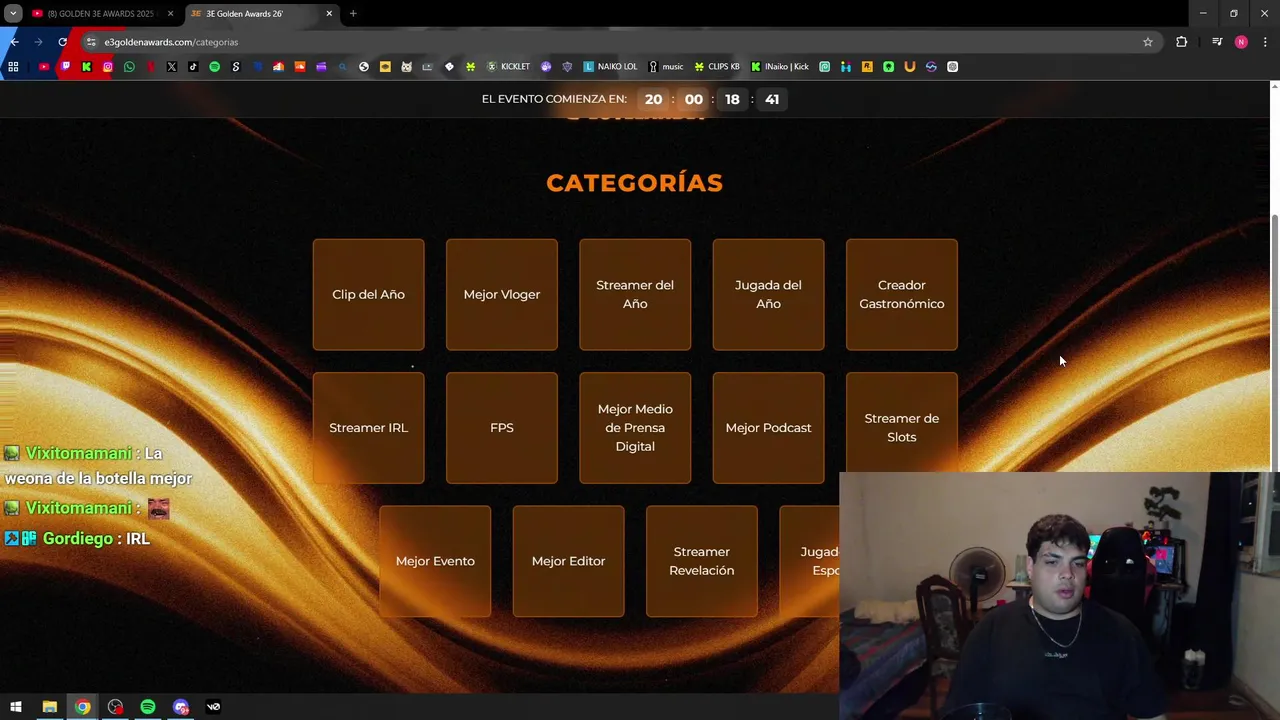Close the 3E Golden Awards 26' tab
Image resolution: width=1280 pixels, height=720 pixels.
coord(329,14)
